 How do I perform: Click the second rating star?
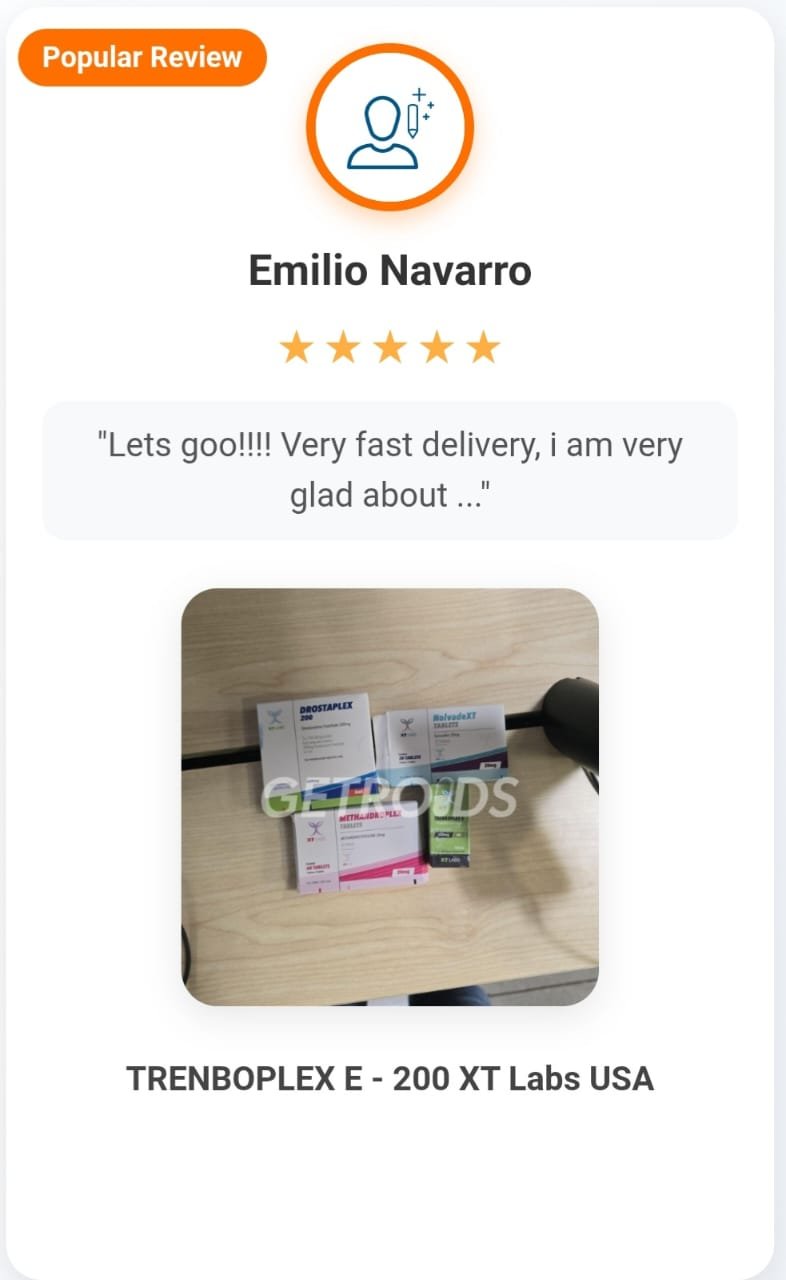(x=343, y=348)
